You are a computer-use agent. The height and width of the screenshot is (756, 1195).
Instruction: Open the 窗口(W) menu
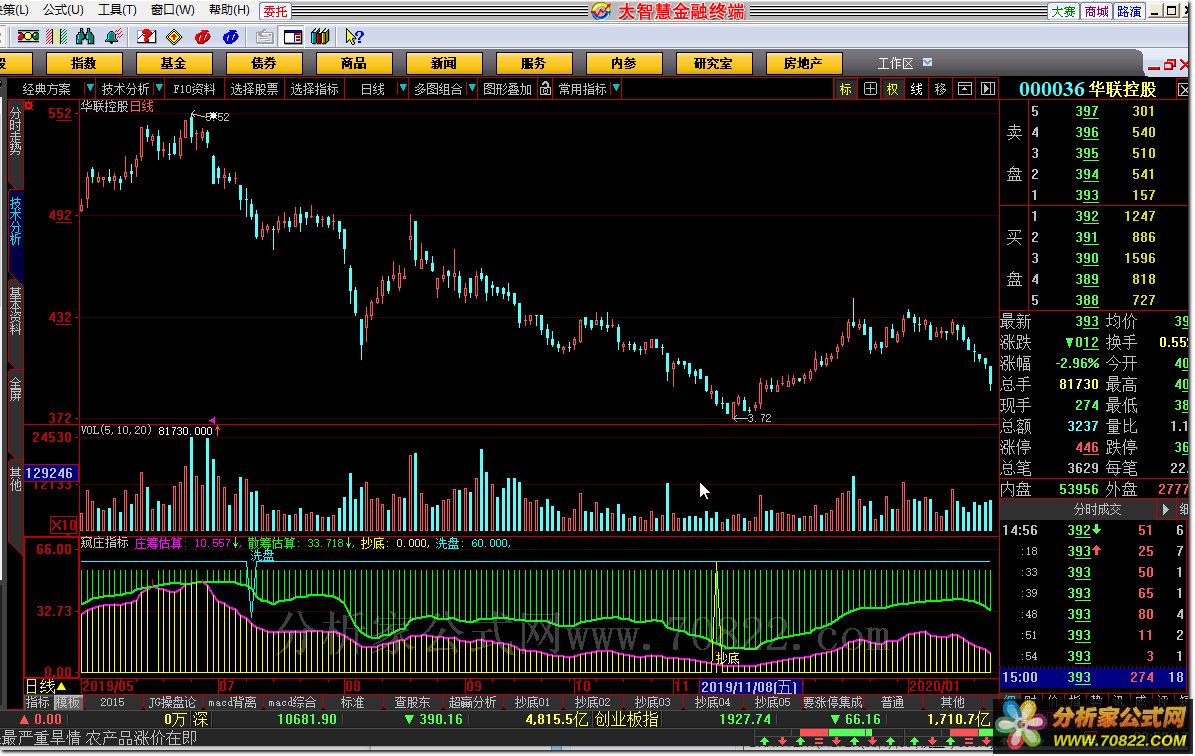[x=172, y=10]
